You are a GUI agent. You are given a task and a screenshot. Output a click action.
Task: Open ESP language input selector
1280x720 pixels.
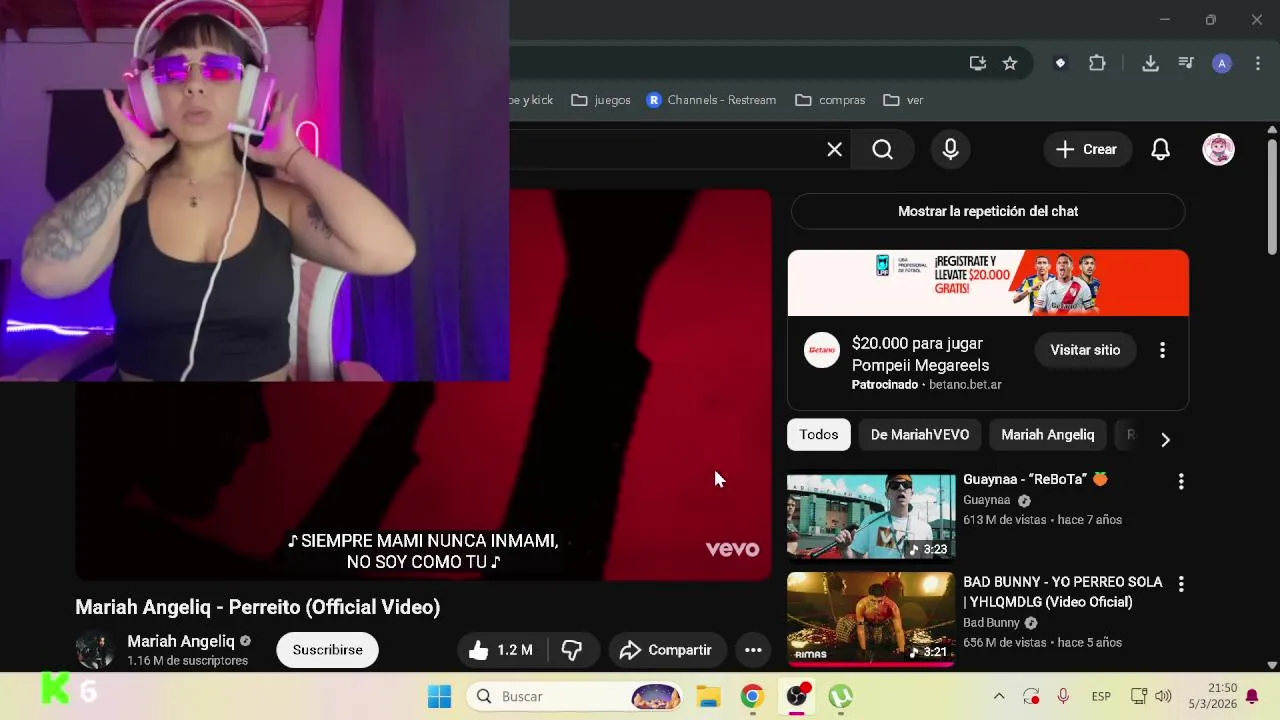coord(1101,696)
